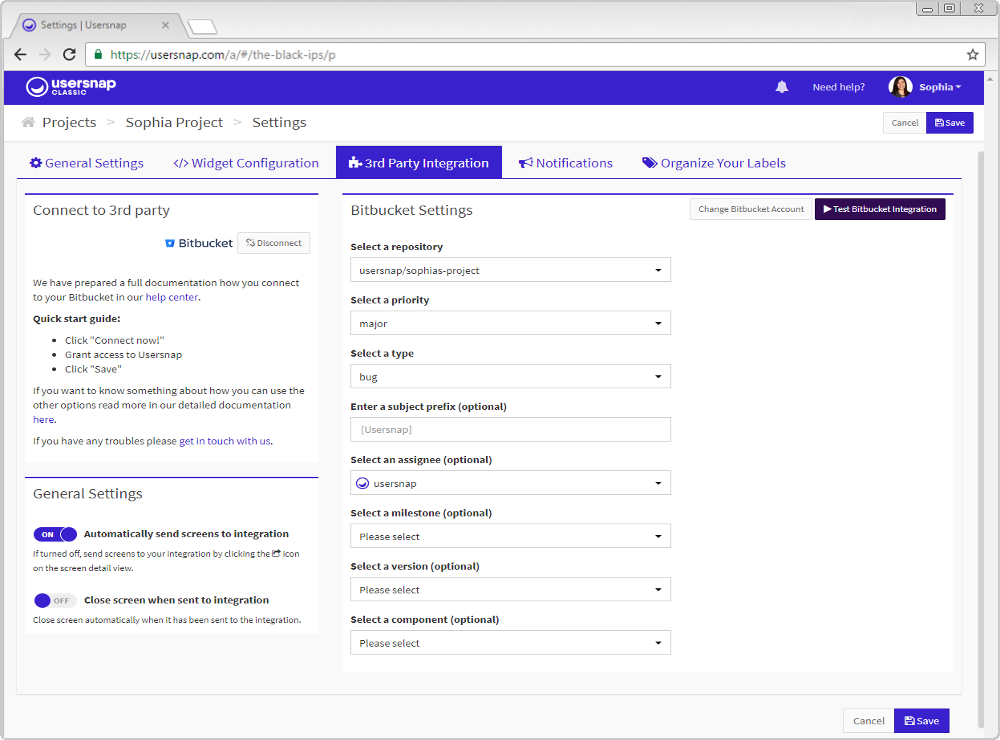
Task: Open the priority dropdown showing major
Action: tap(510, 323)
